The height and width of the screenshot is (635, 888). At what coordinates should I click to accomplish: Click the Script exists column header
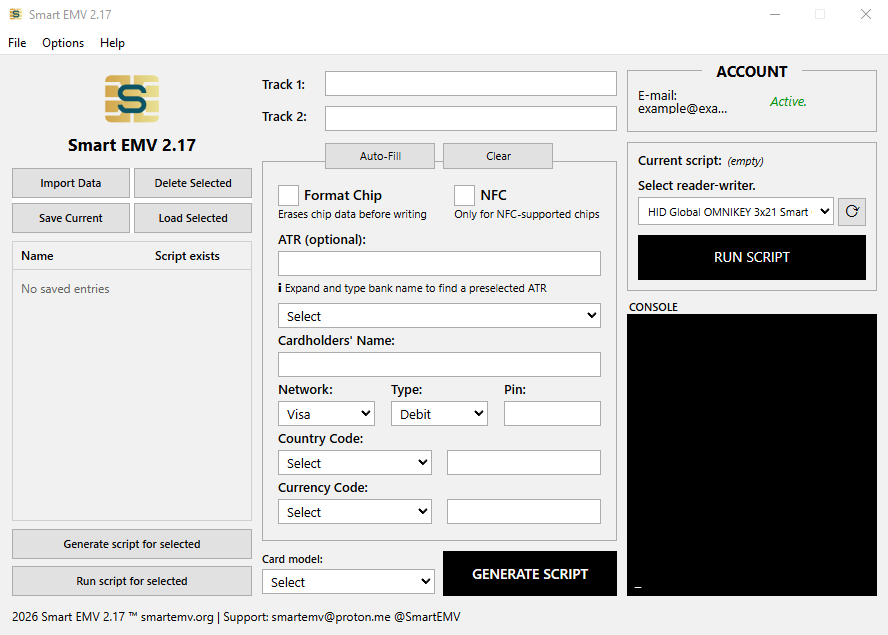[x=187, y=256]
